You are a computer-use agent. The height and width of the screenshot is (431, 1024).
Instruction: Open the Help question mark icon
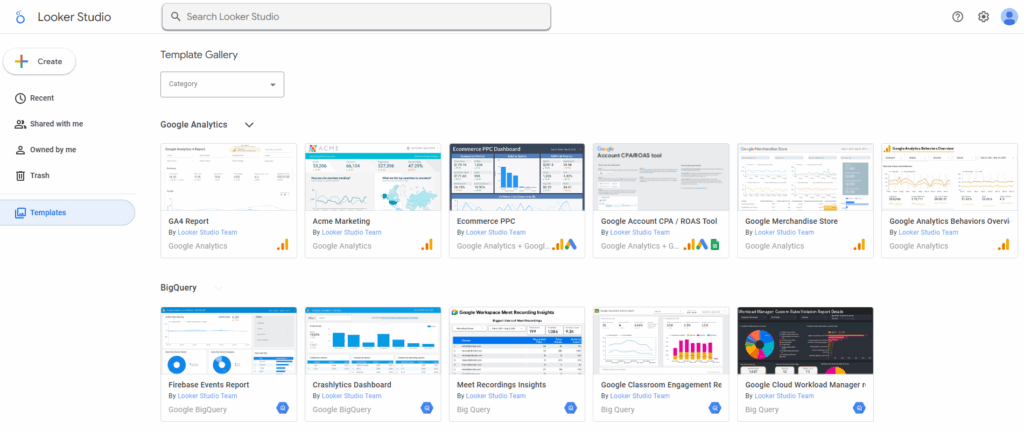(957, 17)
